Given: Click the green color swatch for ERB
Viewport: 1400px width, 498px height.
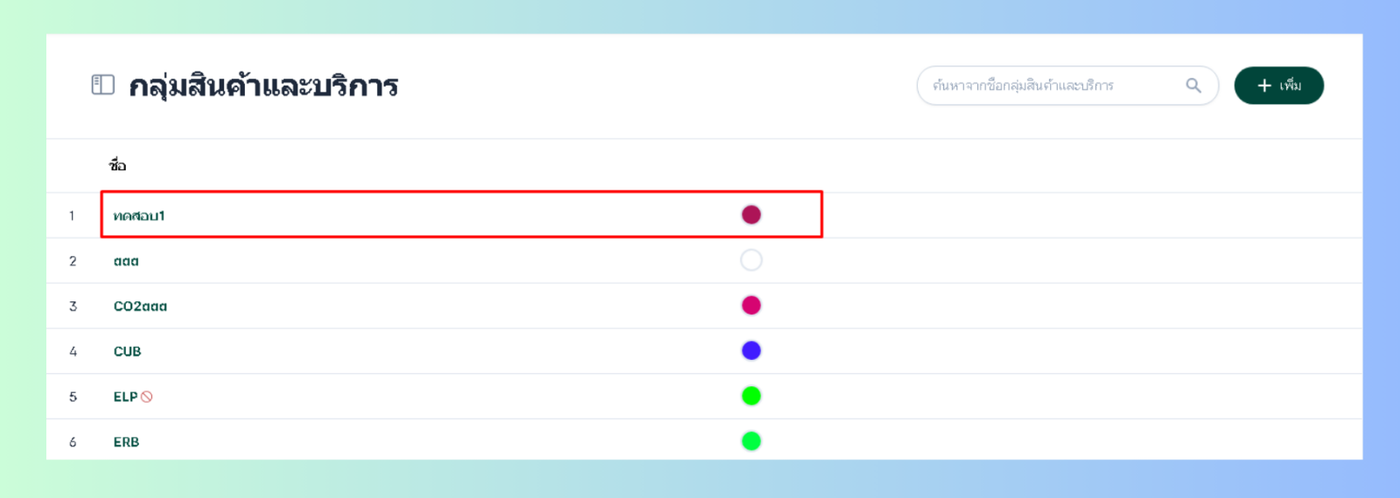Looking at the screenshot, I should 751,441.
